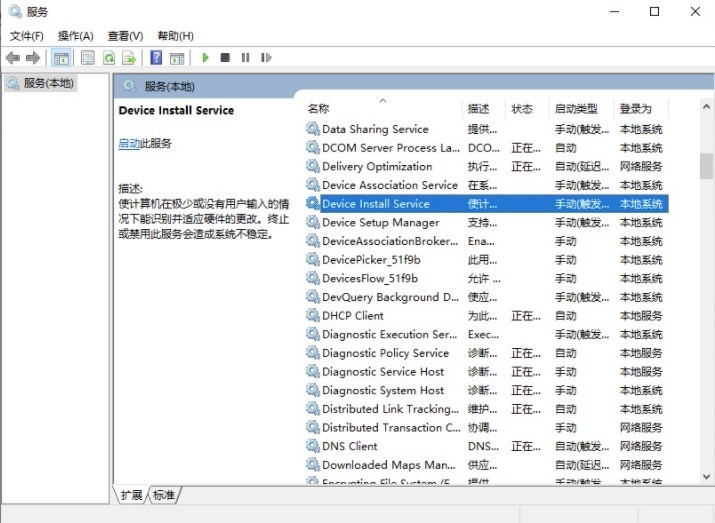The image size is (715, 523).
Task: Click the Back arrow in the toolbar
Action: point(13,58)
